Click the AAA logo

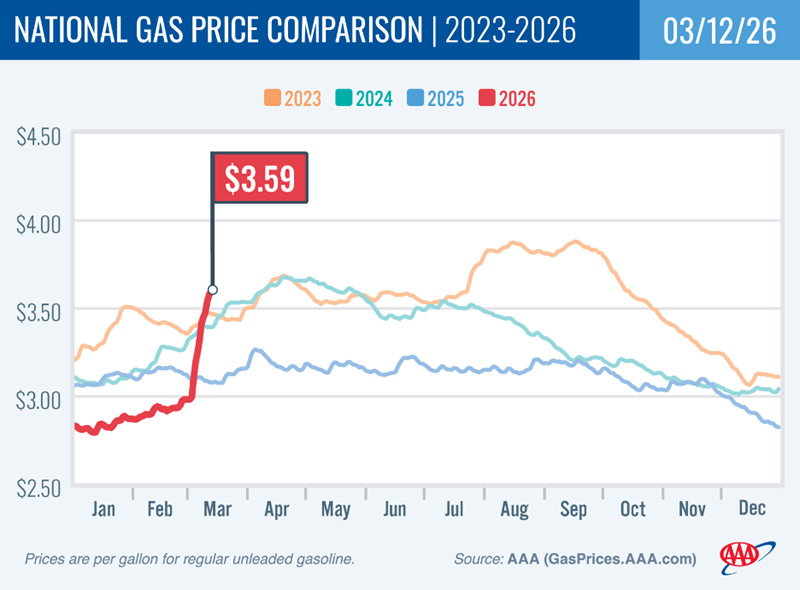point(743,557)
